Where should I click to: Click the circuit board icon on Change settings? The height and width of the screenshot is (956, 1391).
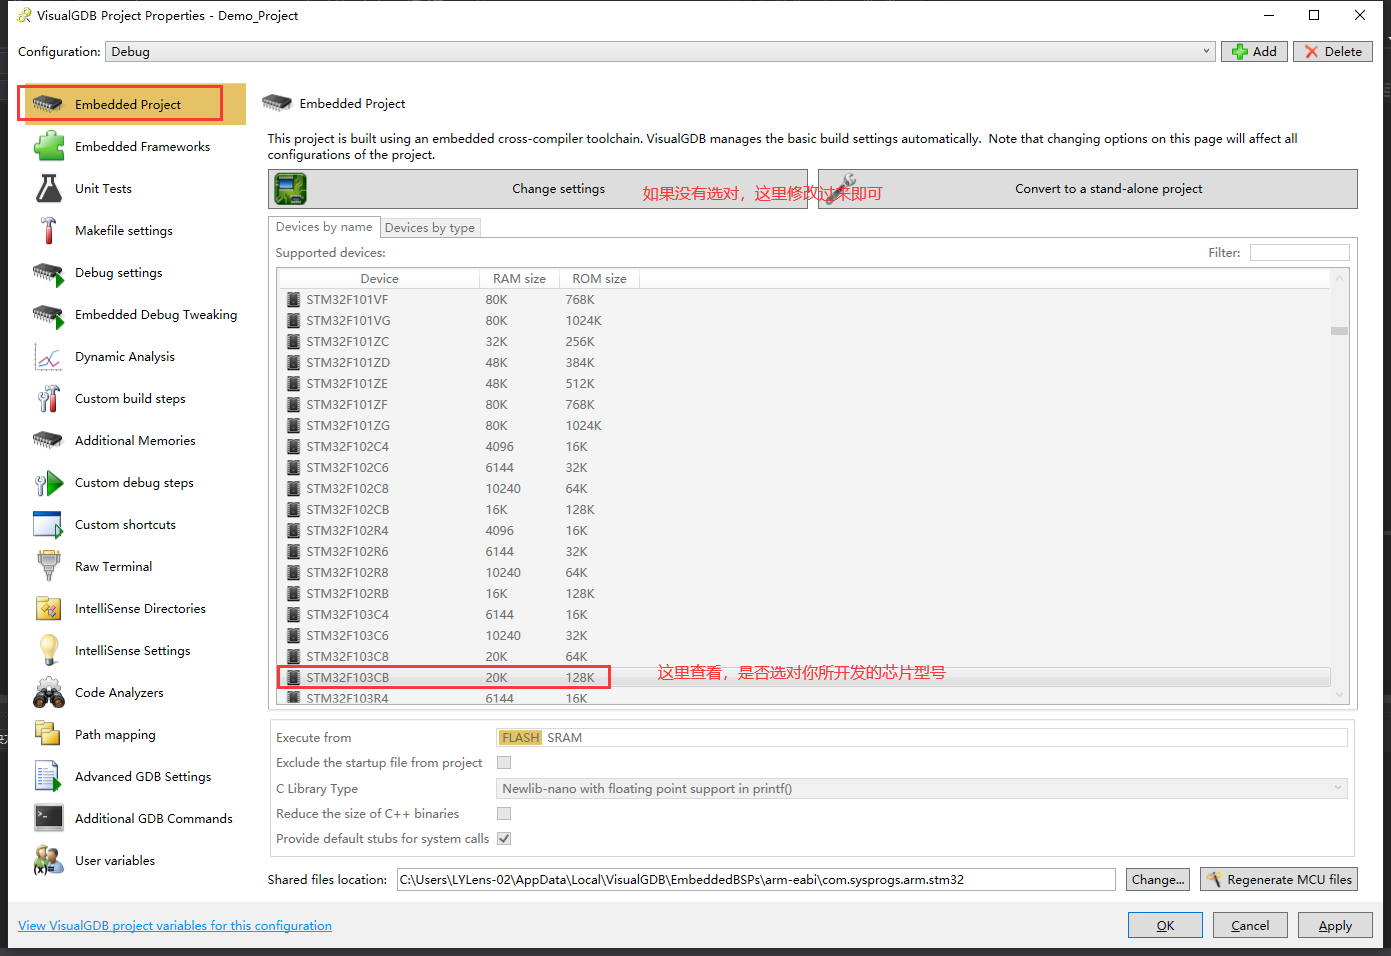pyautogui.click(x=291, y=189)
